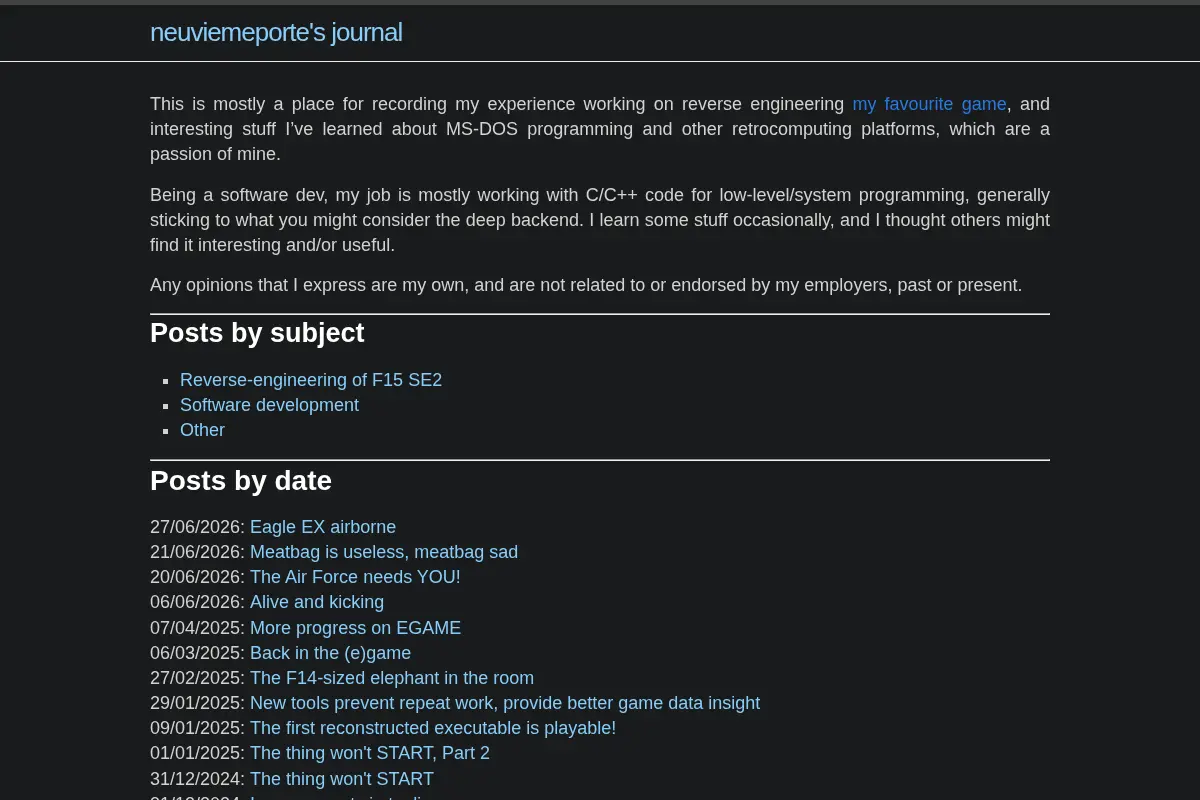Open 'New tools prevent repeat work' post

(505, 703)
